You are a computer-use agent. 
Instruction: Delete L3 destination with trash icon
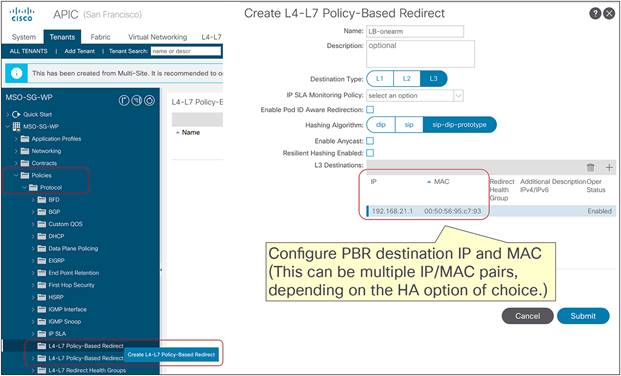[591, 168]
